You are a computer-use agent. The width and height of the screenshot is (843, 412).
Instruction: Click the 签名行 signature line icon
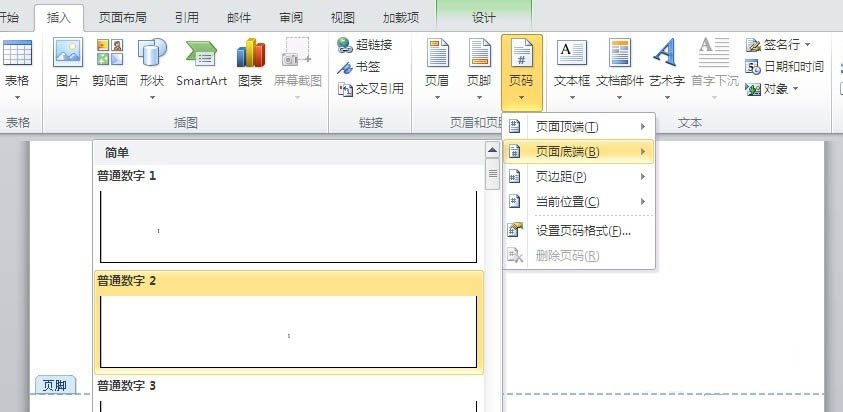(754, 45)
